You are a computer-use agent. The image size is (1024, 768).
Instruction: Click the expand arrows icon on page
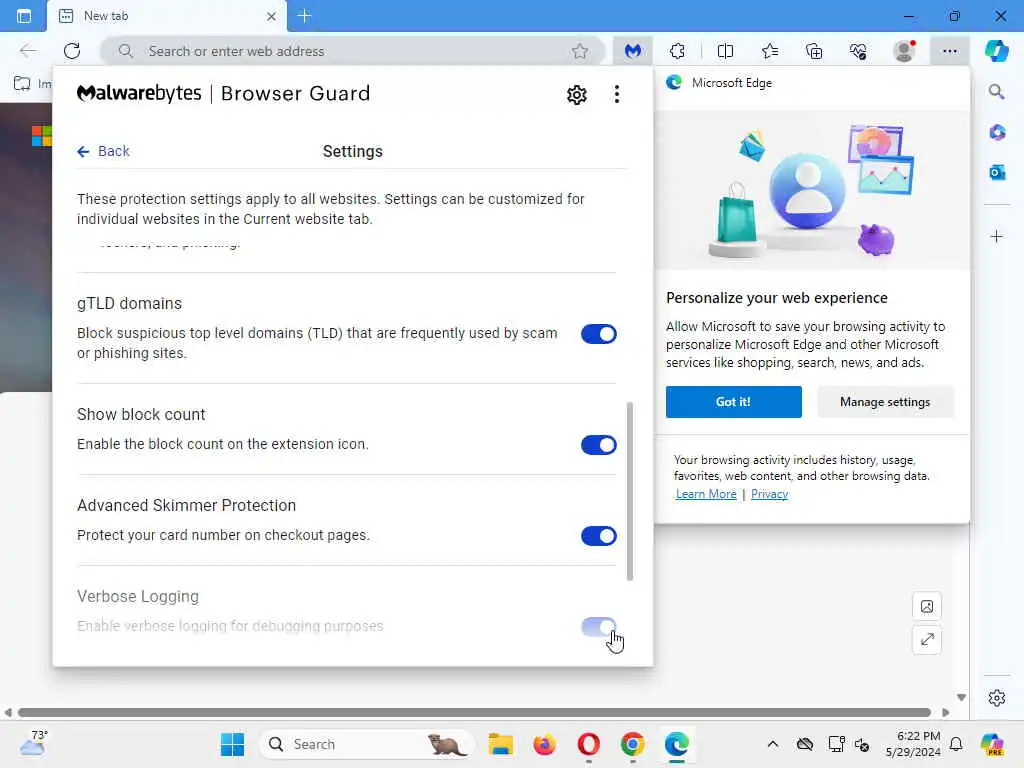(x=927, y=640)
